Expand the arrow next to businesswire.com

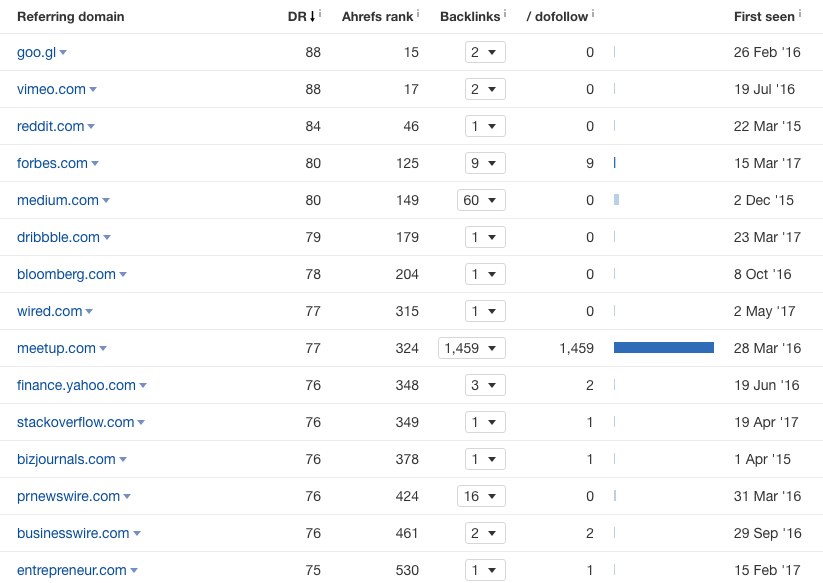click(x=137, y=534)
